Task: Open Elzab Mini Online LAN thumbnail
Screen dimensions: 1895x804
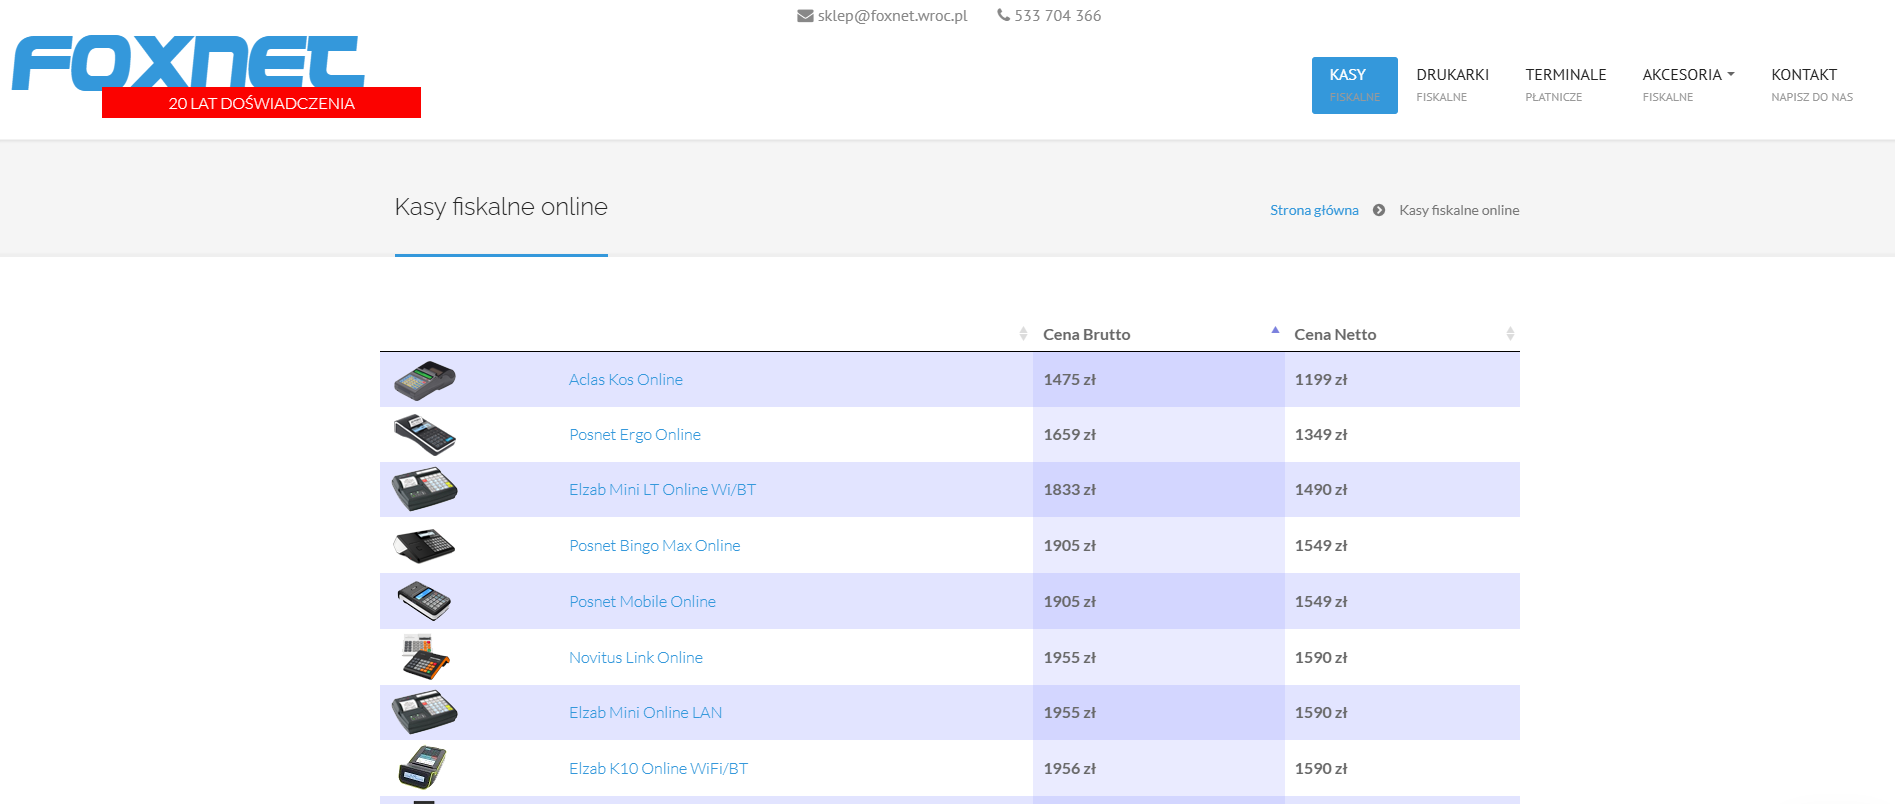Action: pos(425,712)
